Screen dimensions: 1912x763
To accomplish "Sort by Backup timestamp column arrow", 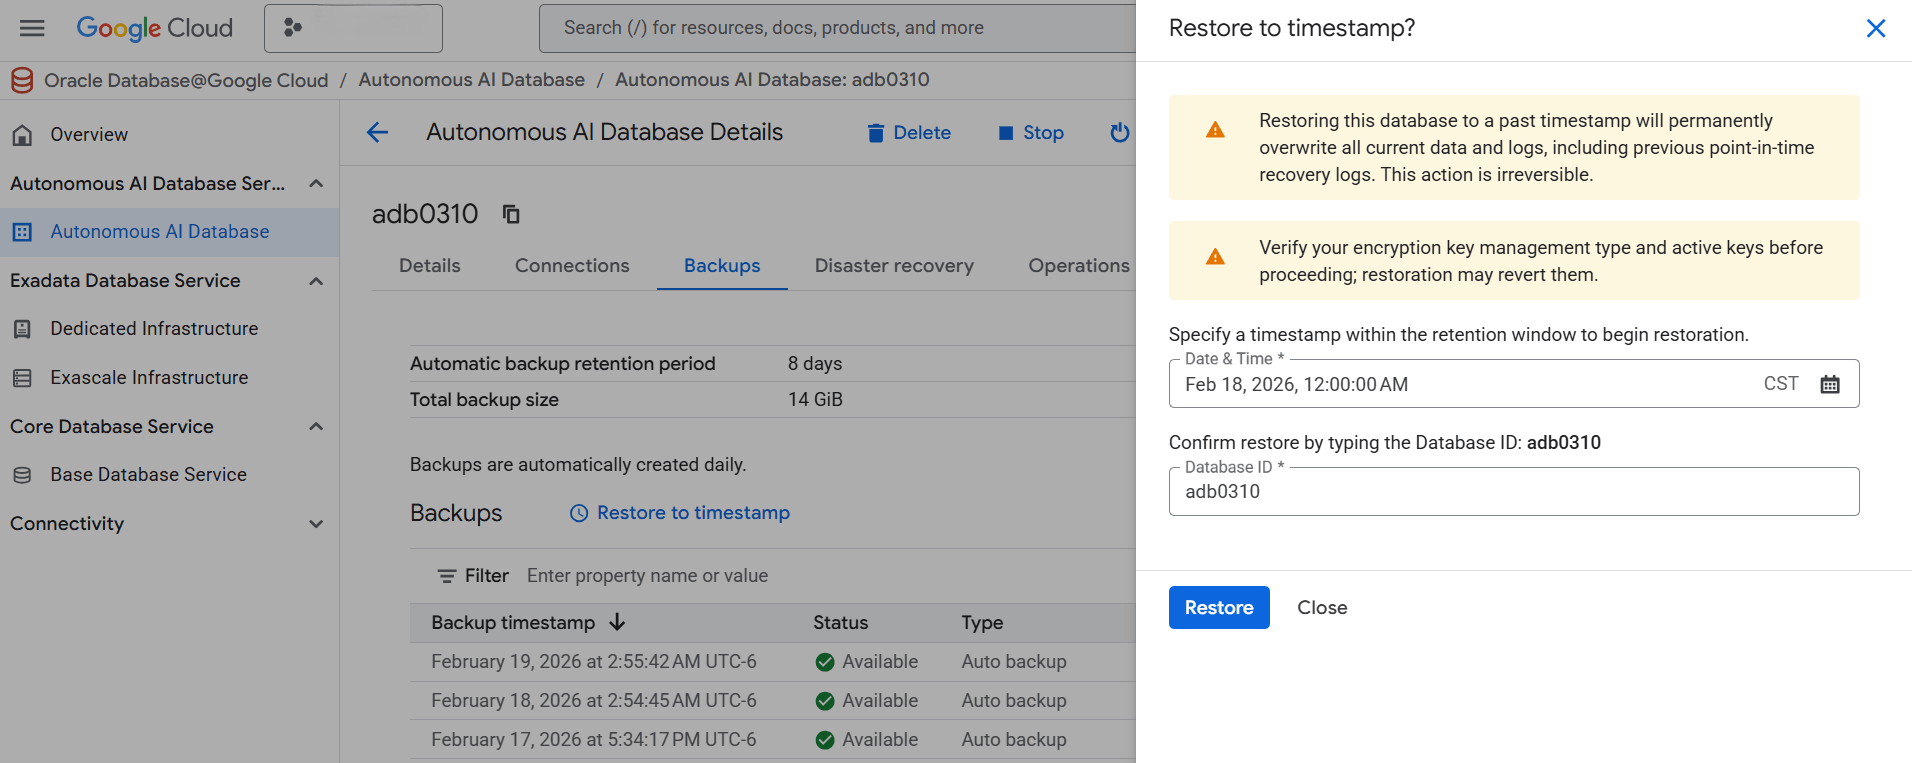I will [x=617, y=622].
